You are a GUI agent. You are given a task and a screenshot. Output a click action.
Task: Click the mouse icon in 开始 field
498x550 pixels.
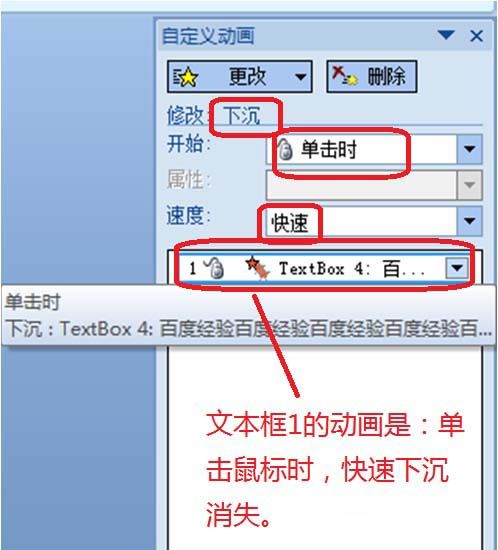pos(285,149)
